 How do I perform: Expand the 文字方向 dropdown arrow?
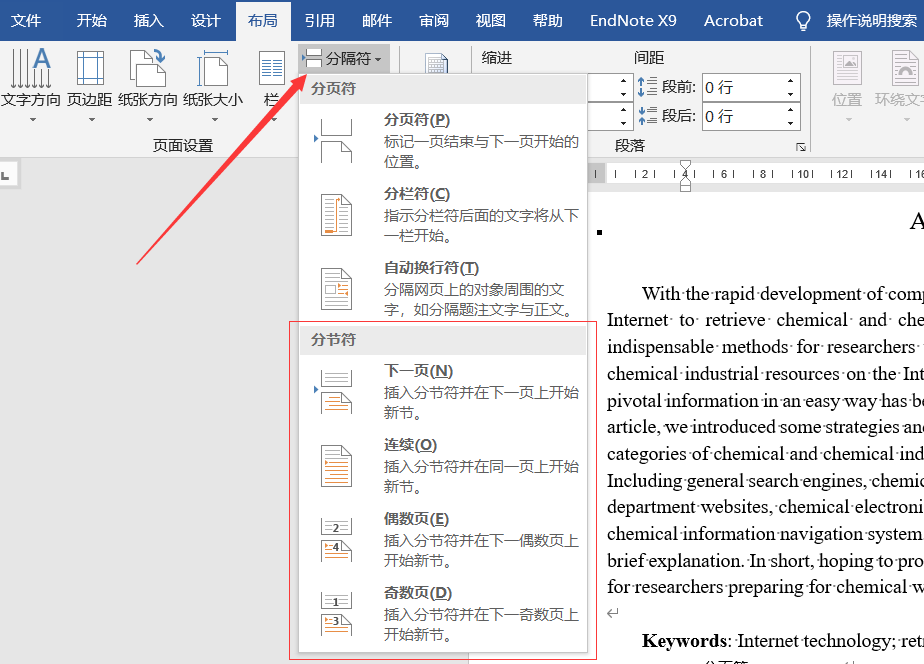33,120
